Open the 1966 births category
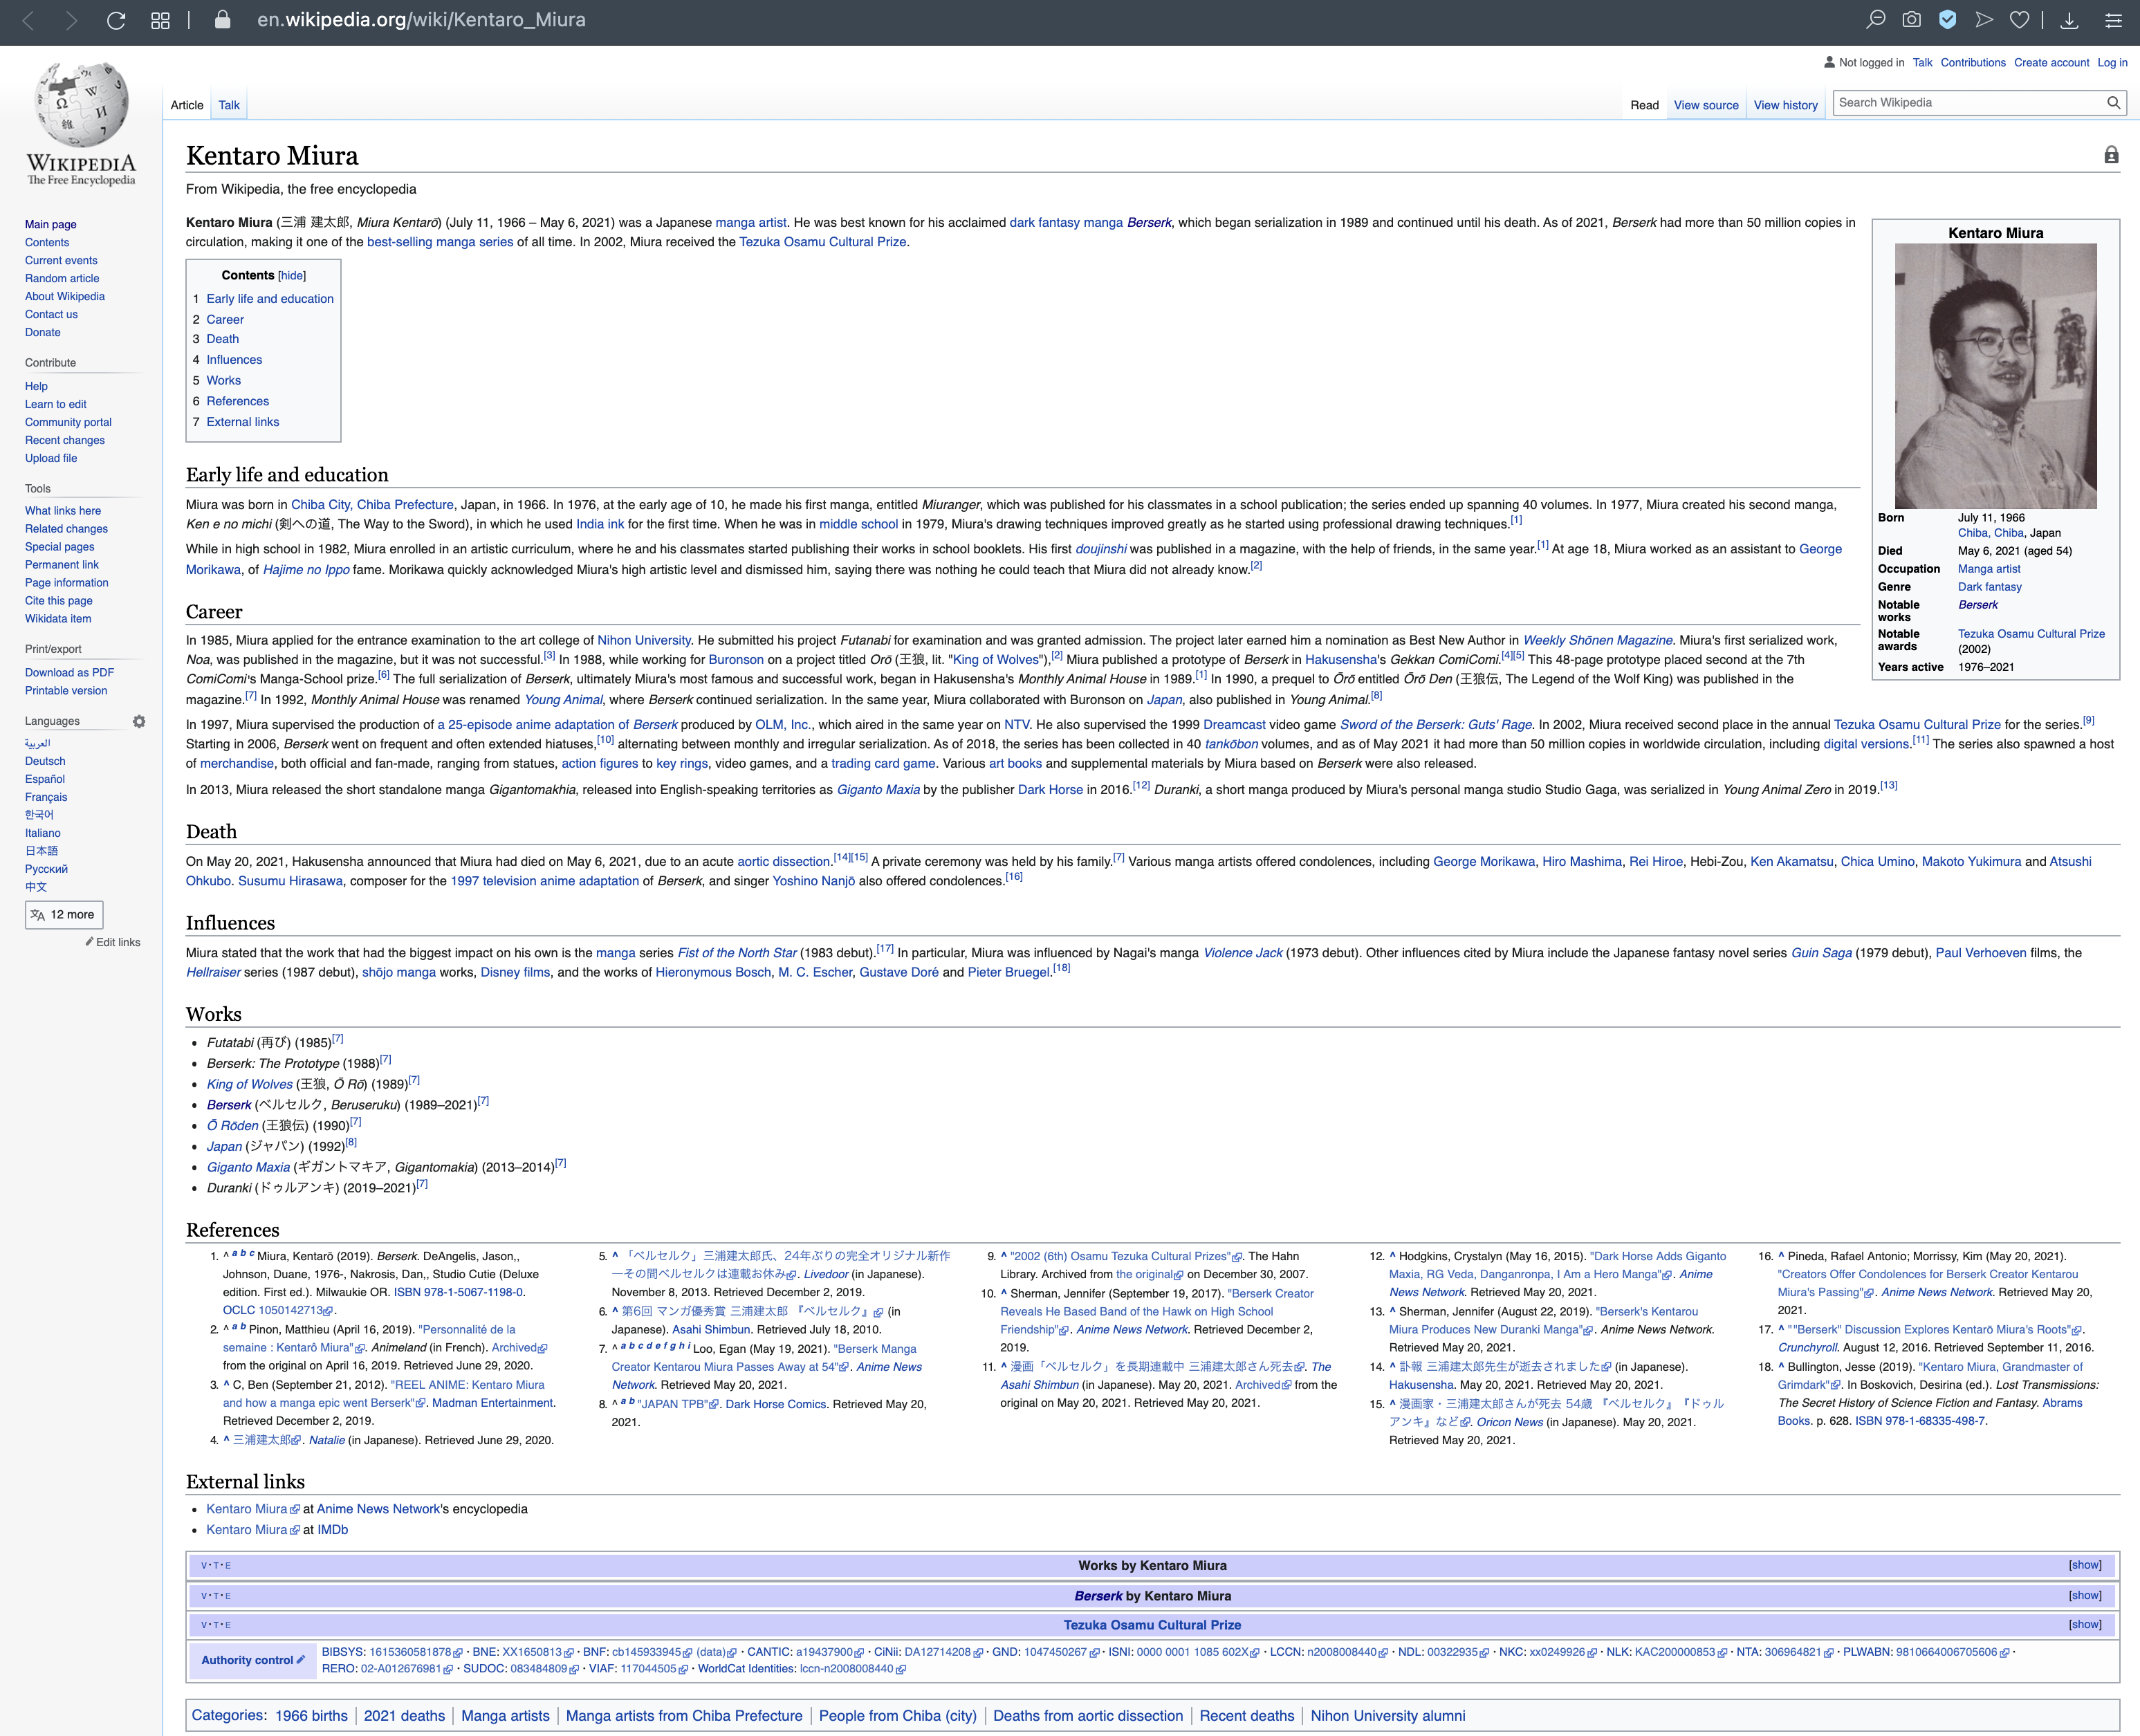 (x=311, y=1715)
